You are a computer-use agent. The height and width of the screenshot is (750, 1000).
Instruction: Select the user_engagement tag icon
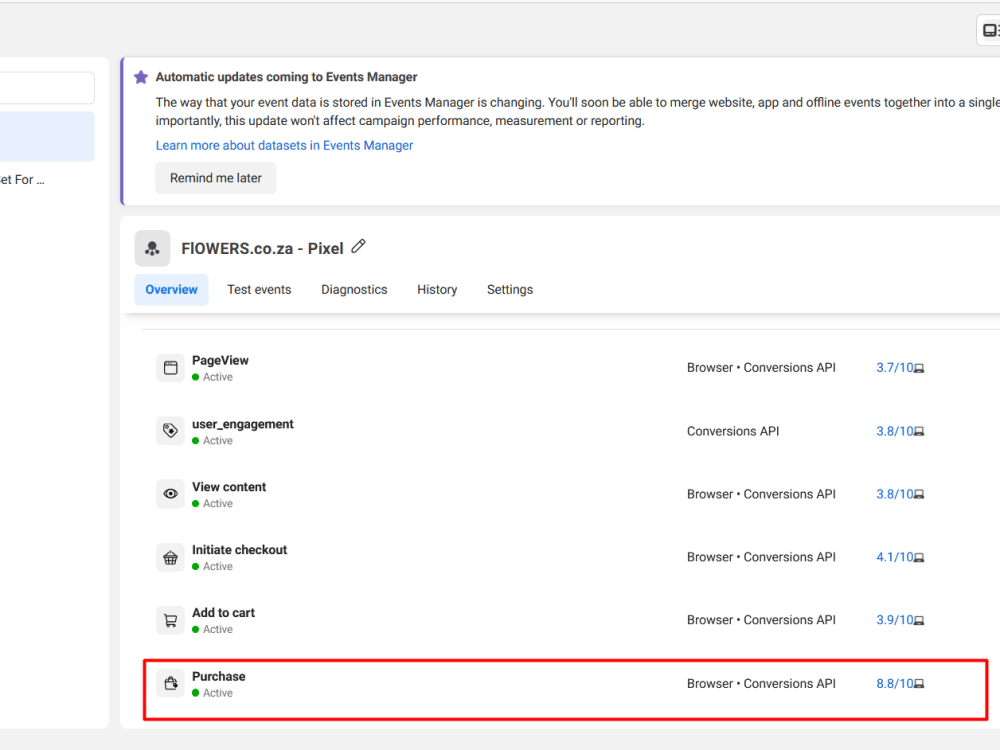[170, 430]
